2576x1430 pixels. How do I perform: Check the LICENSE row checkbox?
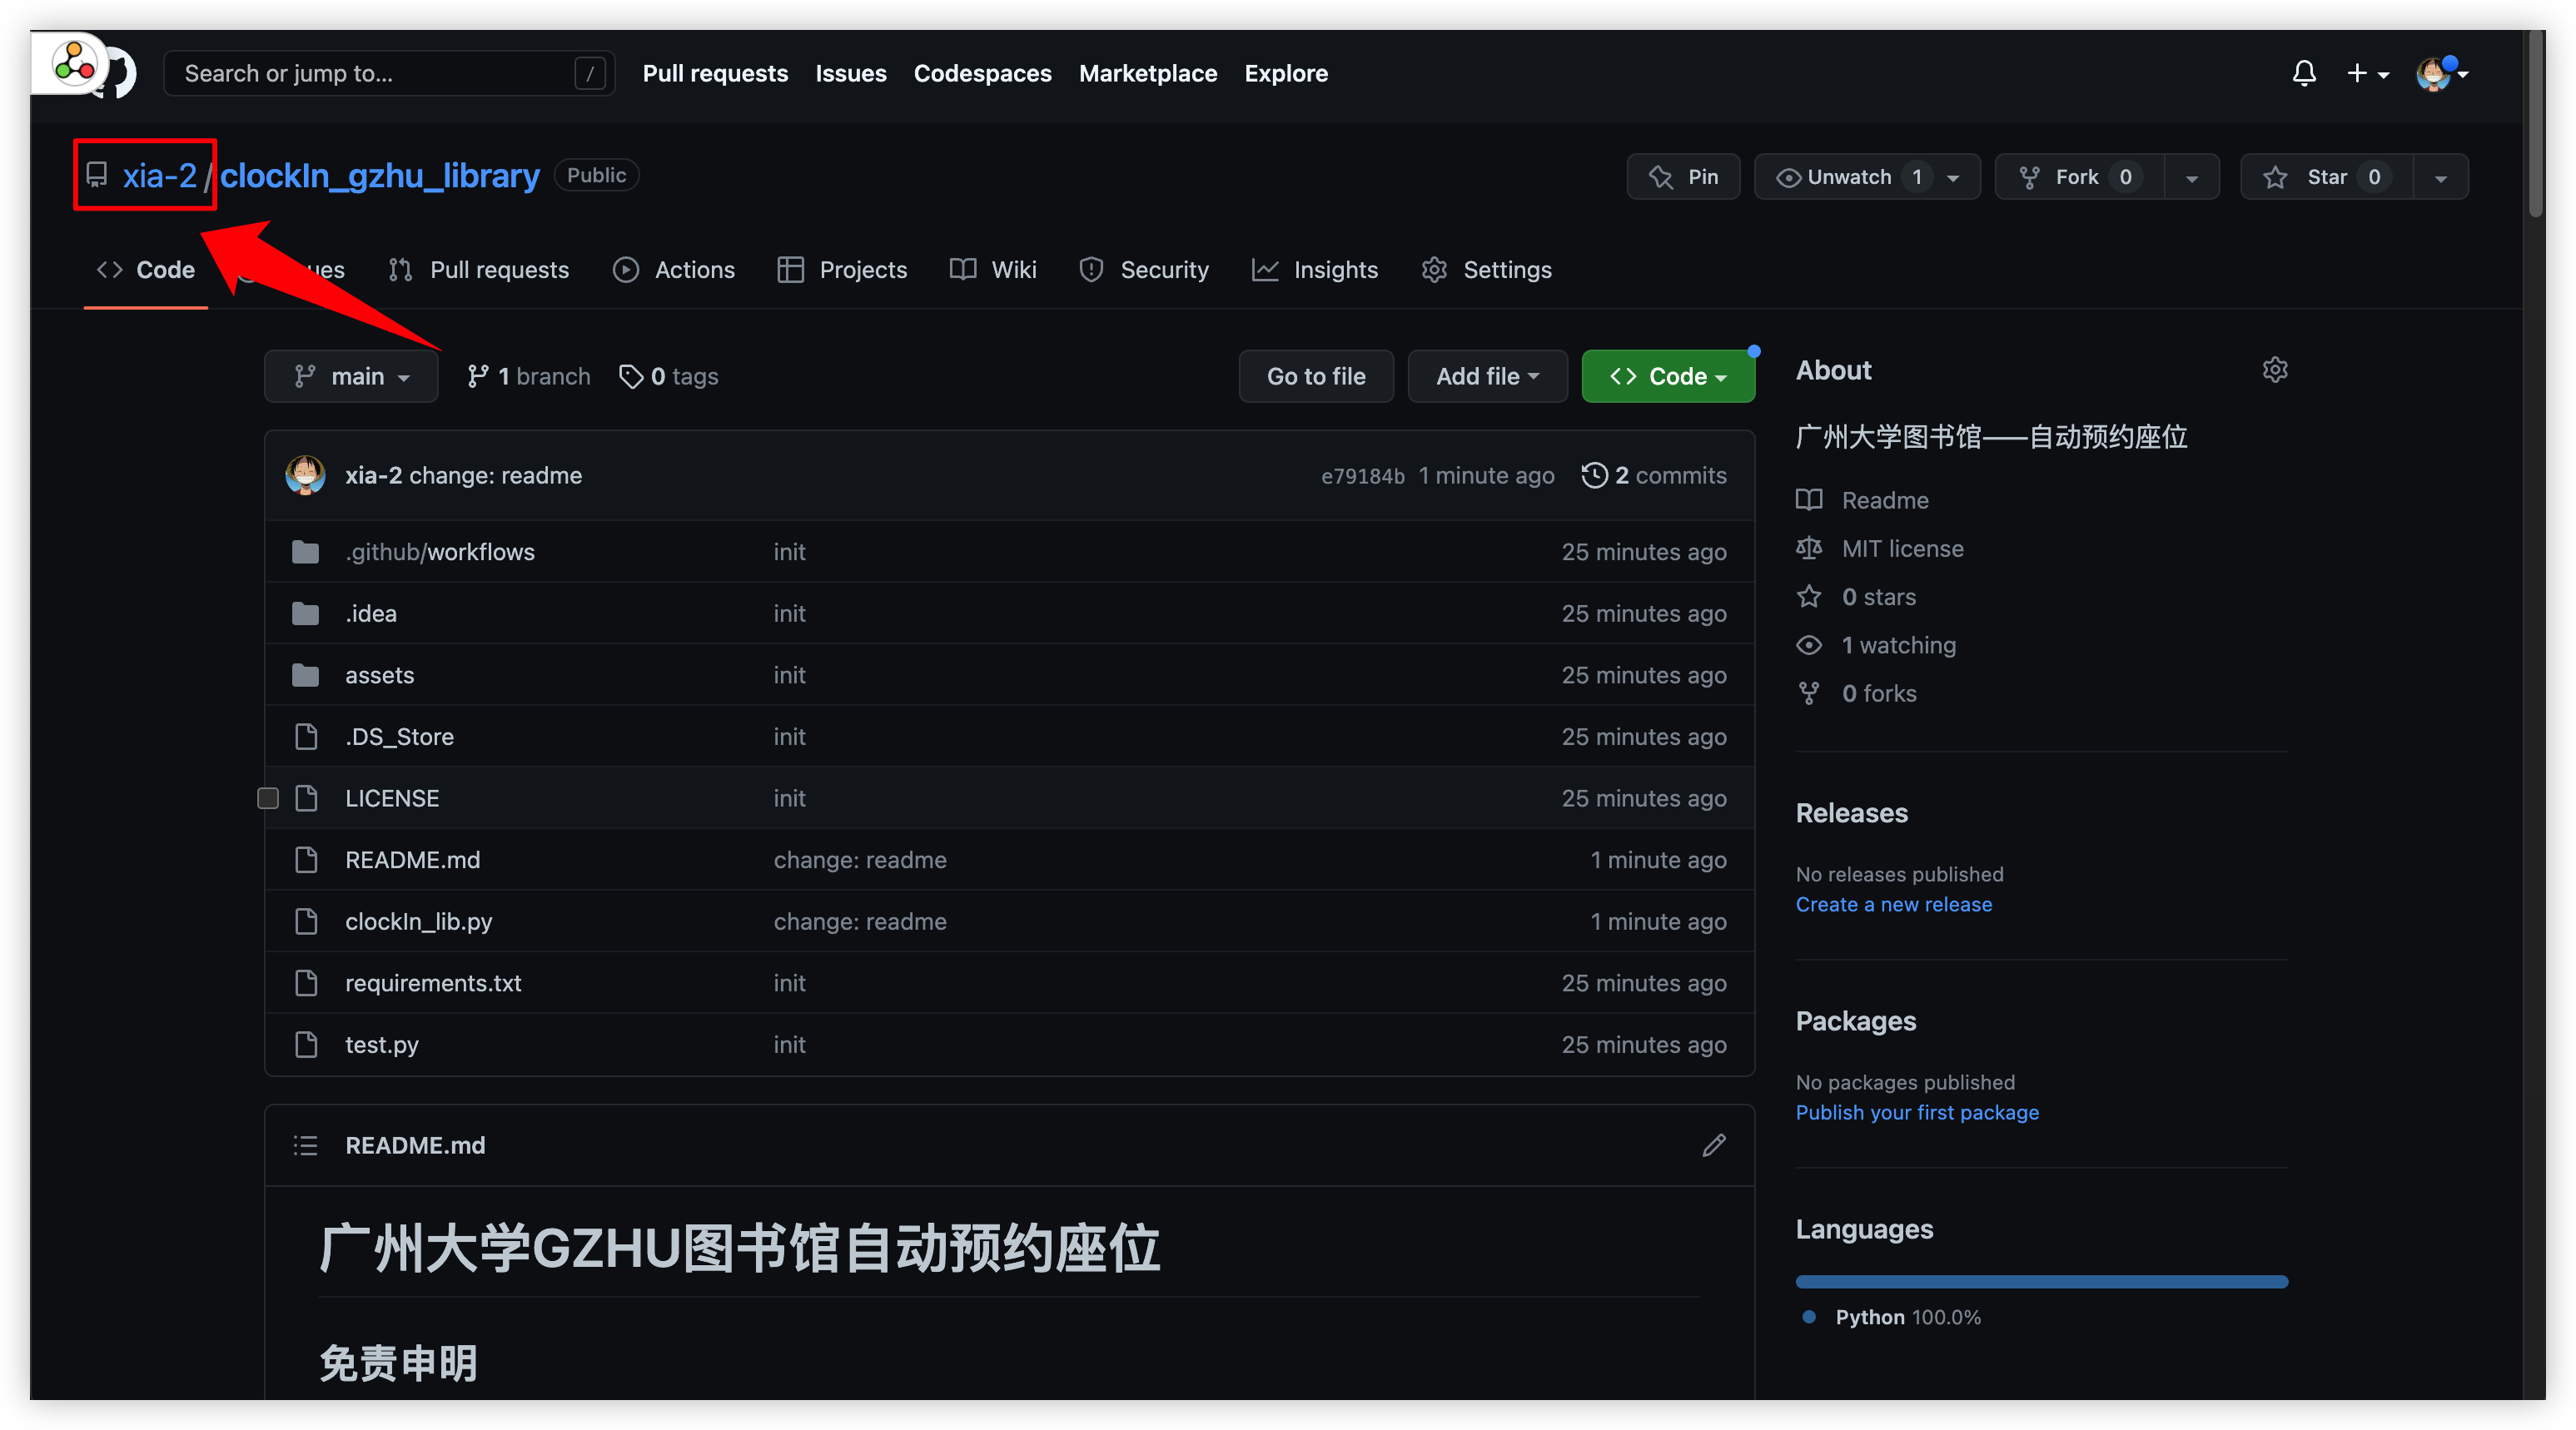(x=268, y=798)
